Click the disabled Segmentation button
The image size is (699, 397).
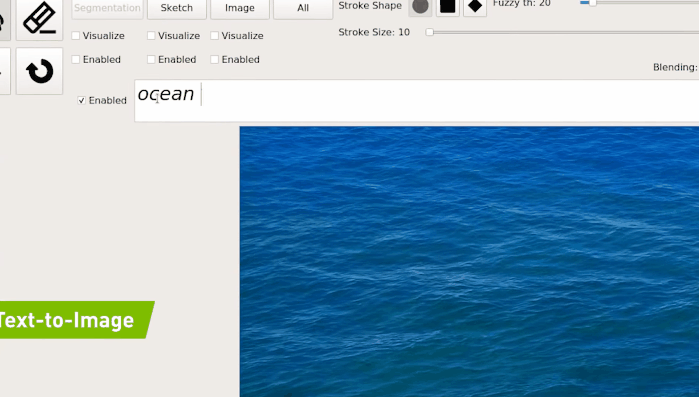pos(107,8)
